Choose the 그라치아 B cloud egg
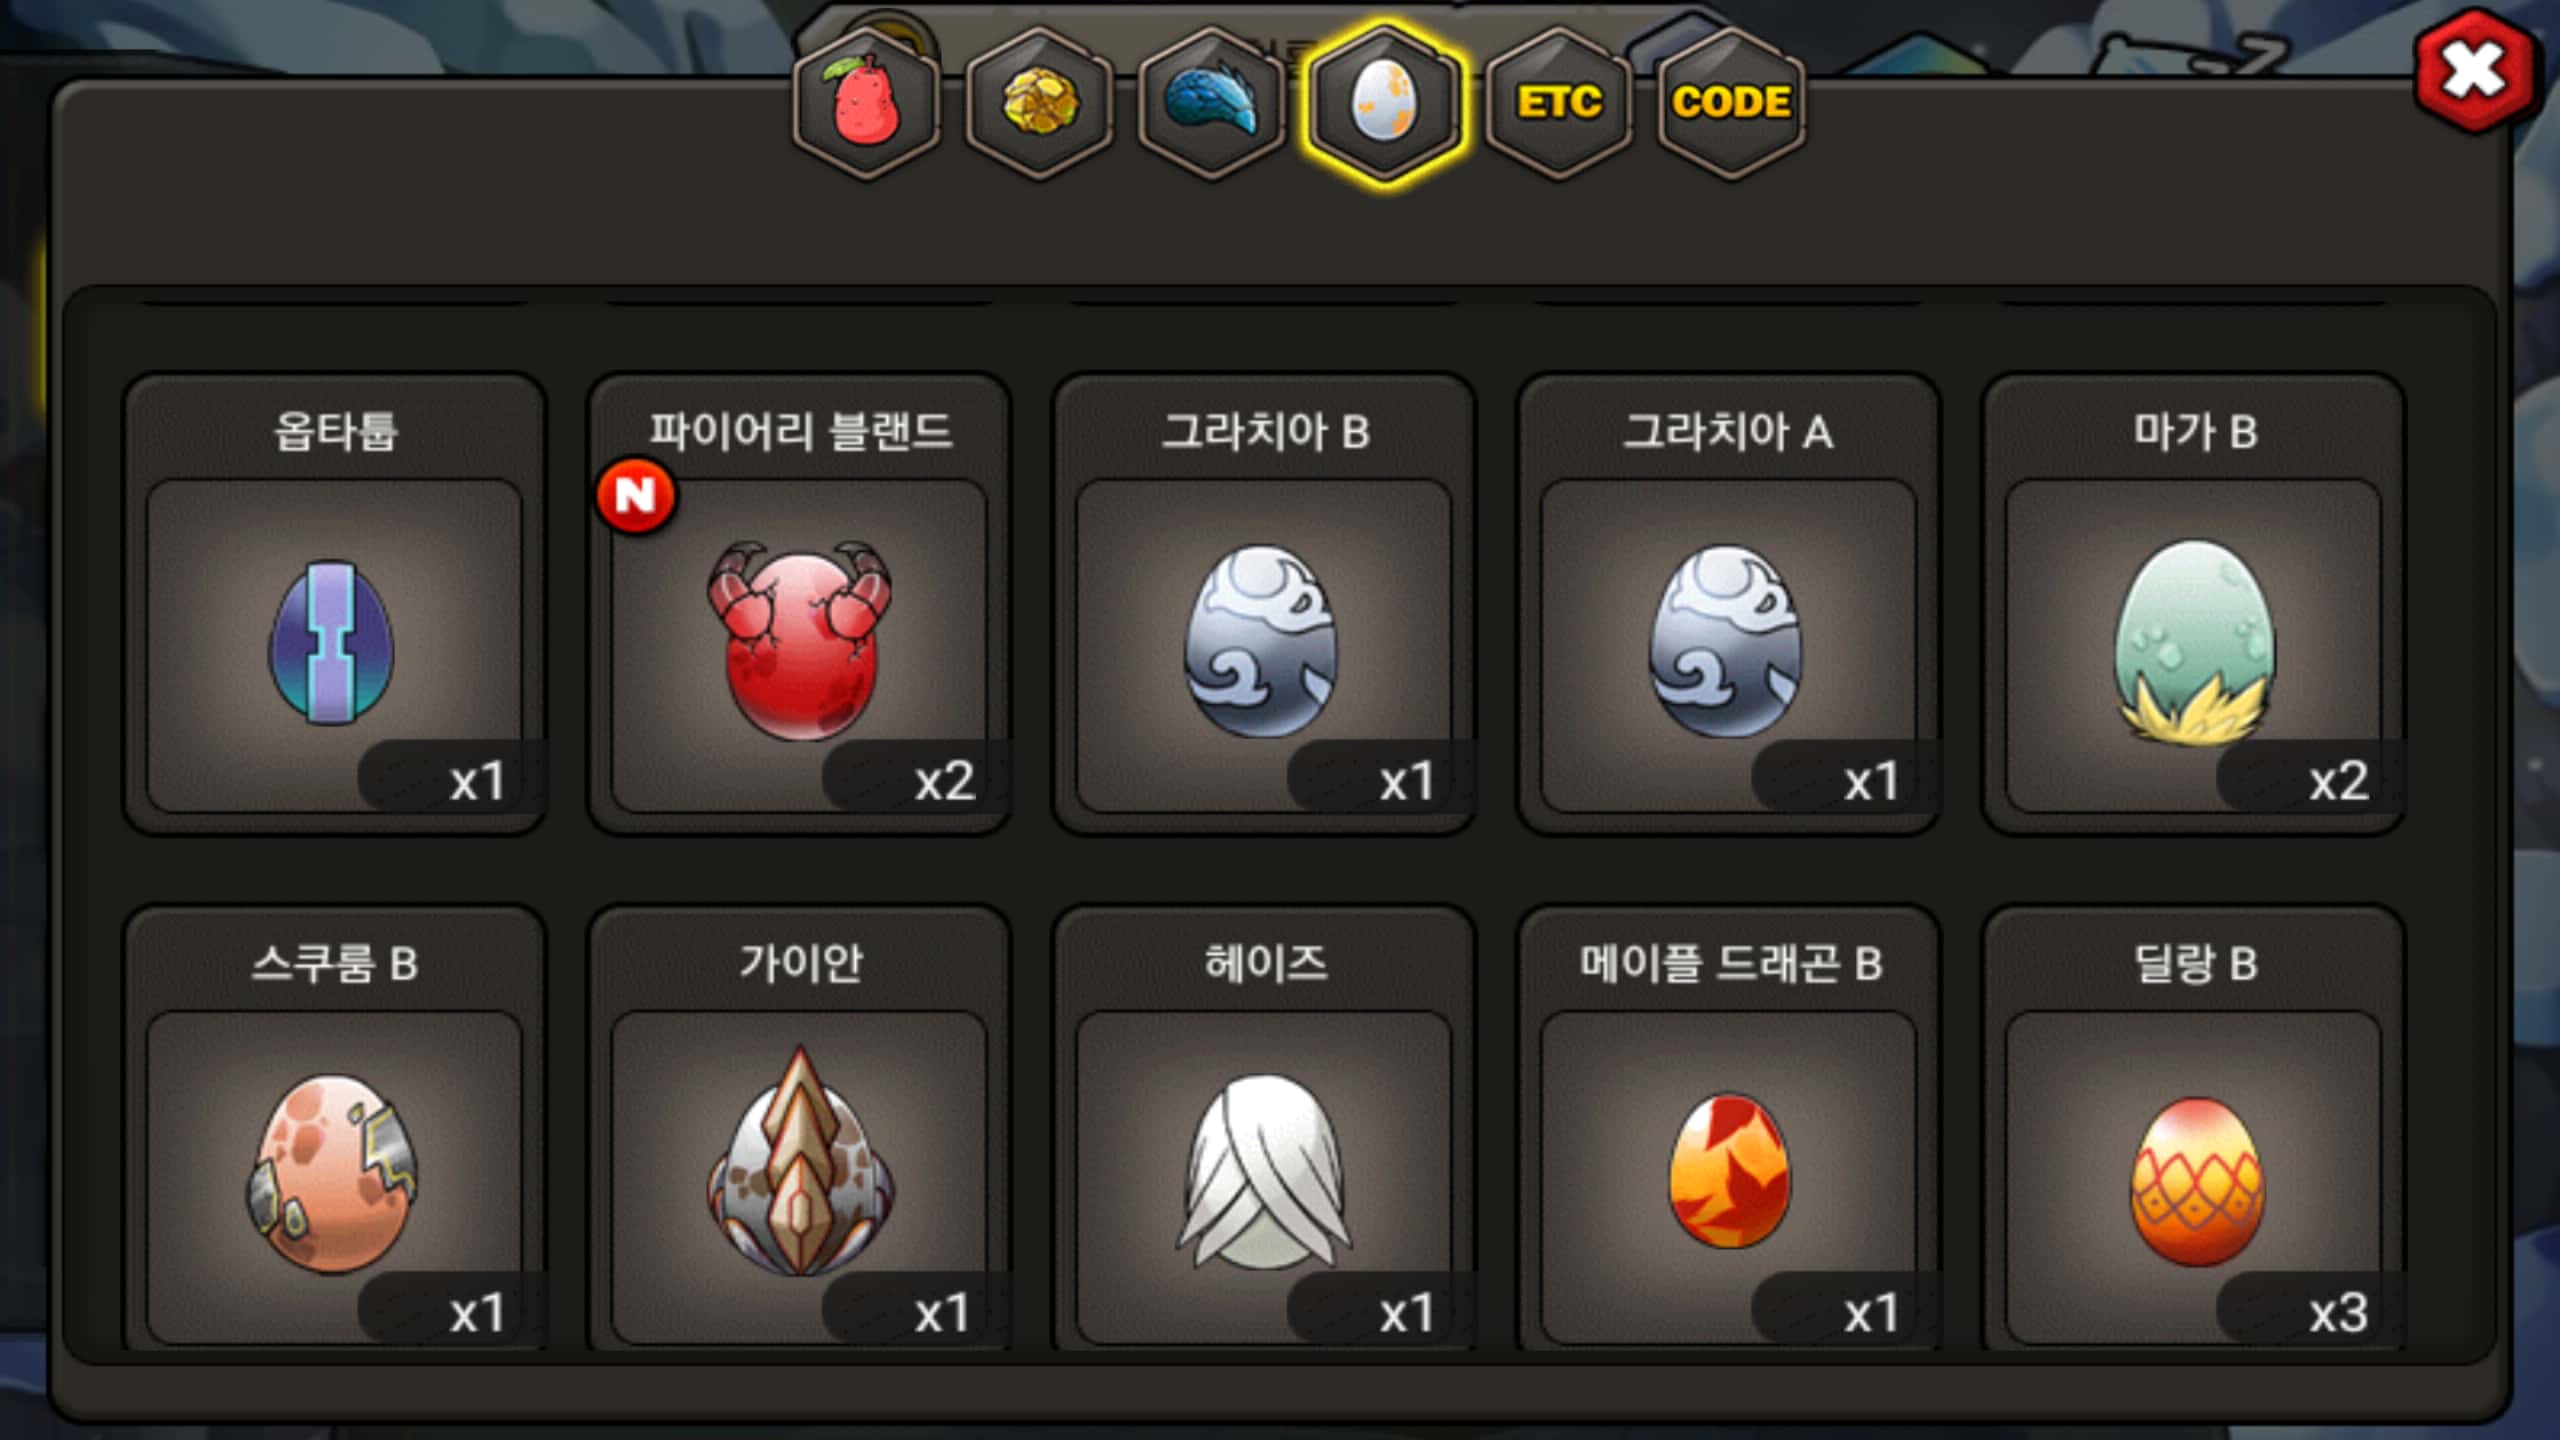This screenshot has width=2560, height=1440. [1264, 604]
